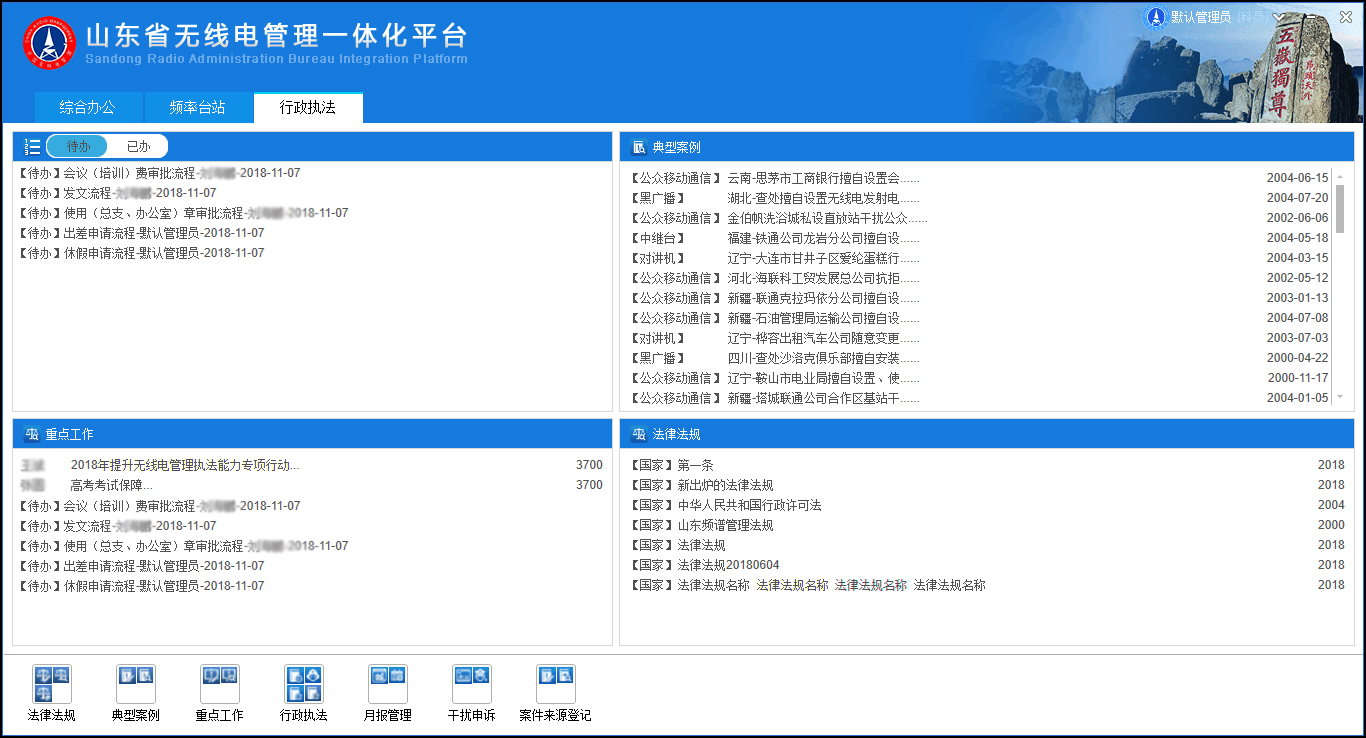This screenshot has width=1366, height=738.
Task: Open the 法律法规 icon in bottom toolbar
Action: pos(52,685)
